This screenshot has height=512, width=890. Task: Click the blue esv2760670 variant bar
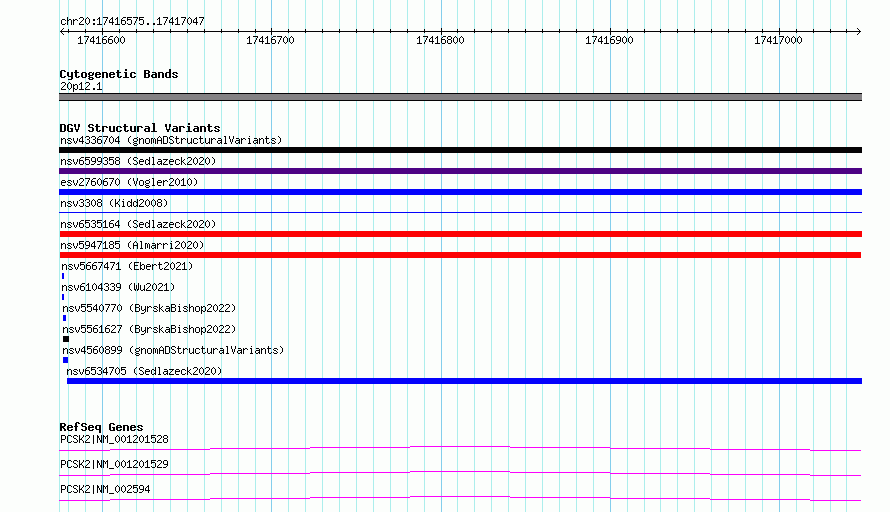pos(460,192)
